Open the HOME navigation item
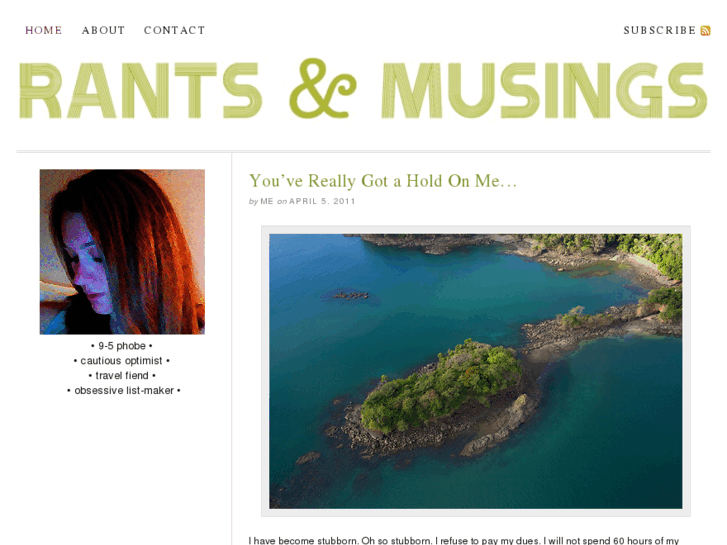 44,30
